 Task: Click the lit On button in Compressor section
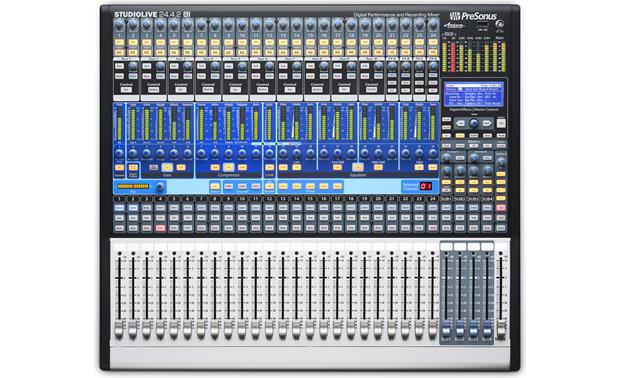(x=229, y=167)
